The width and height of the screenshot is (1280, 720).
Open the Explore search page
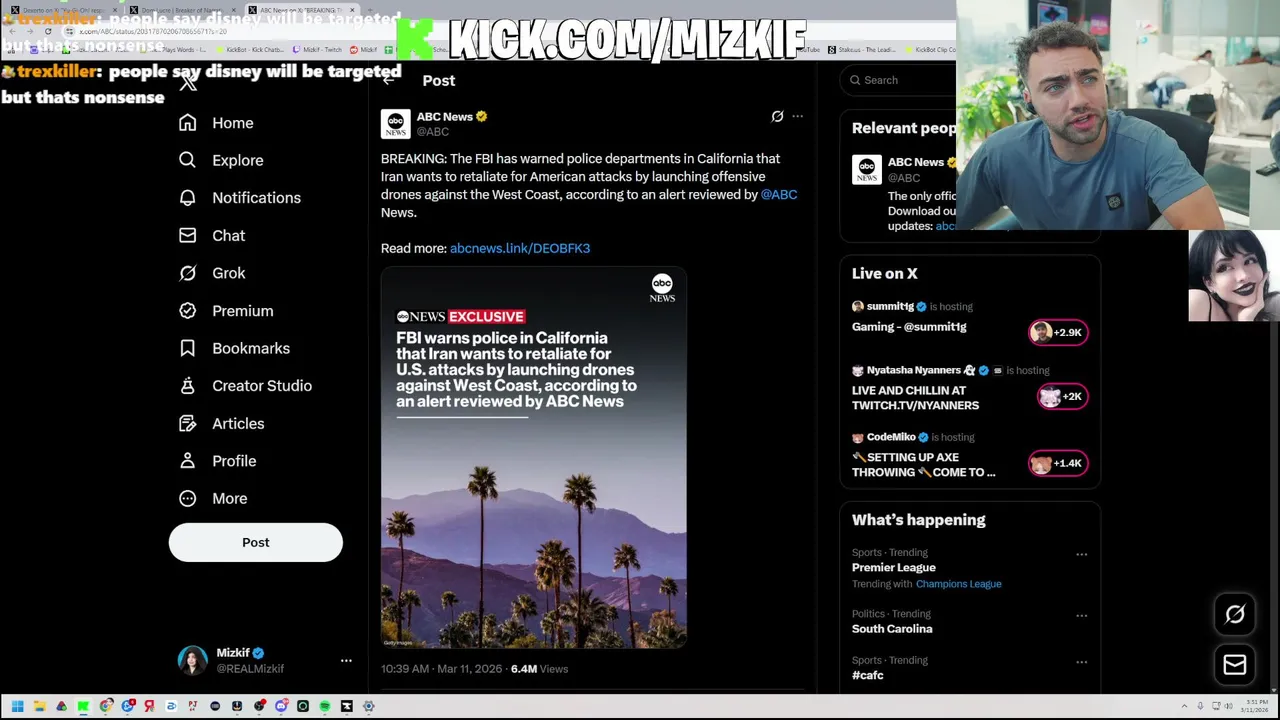tap(221, 160)
